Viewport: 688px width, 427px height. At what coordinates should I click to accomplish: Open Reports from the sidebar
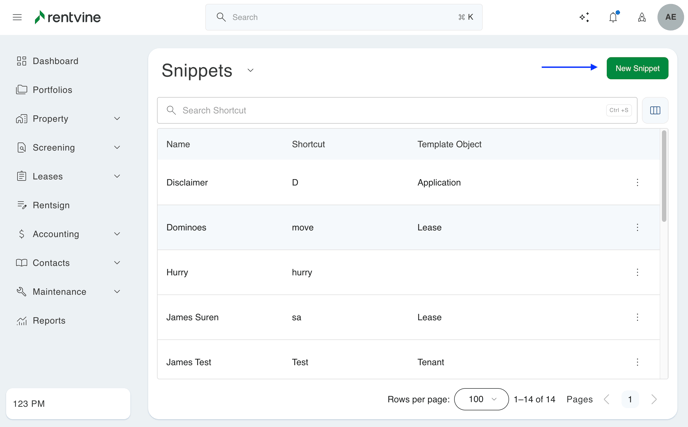(49, 321)
